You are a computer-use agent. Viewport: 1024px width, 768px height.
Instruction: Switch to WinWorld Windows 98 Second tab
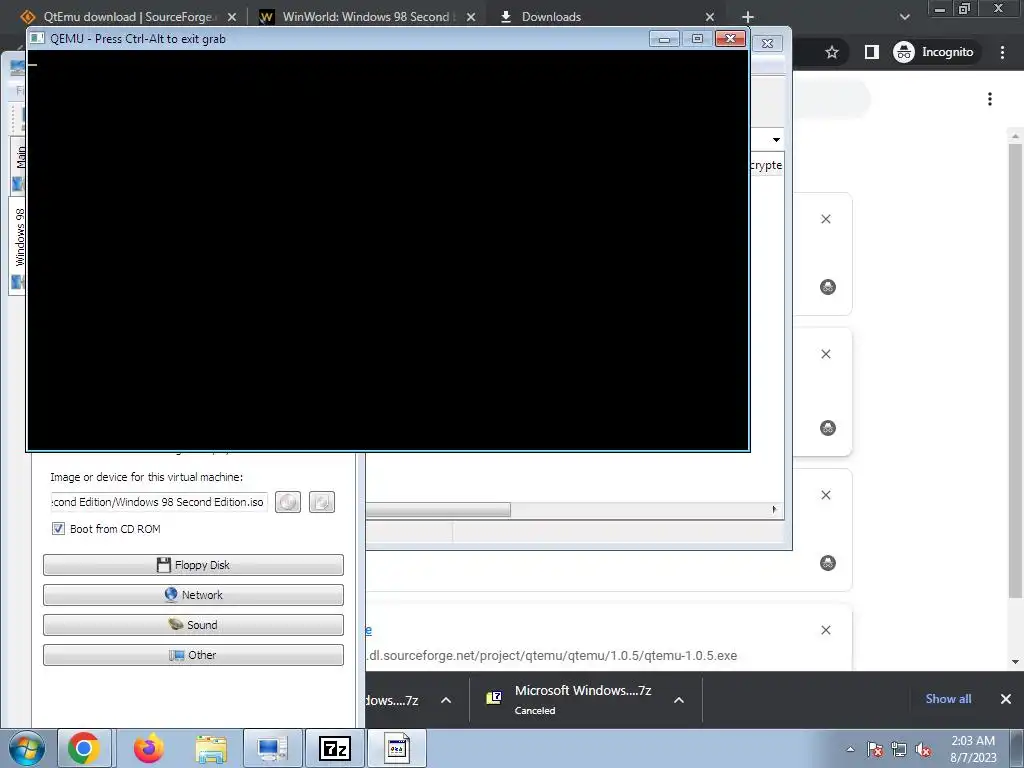[x=366, y=17]
